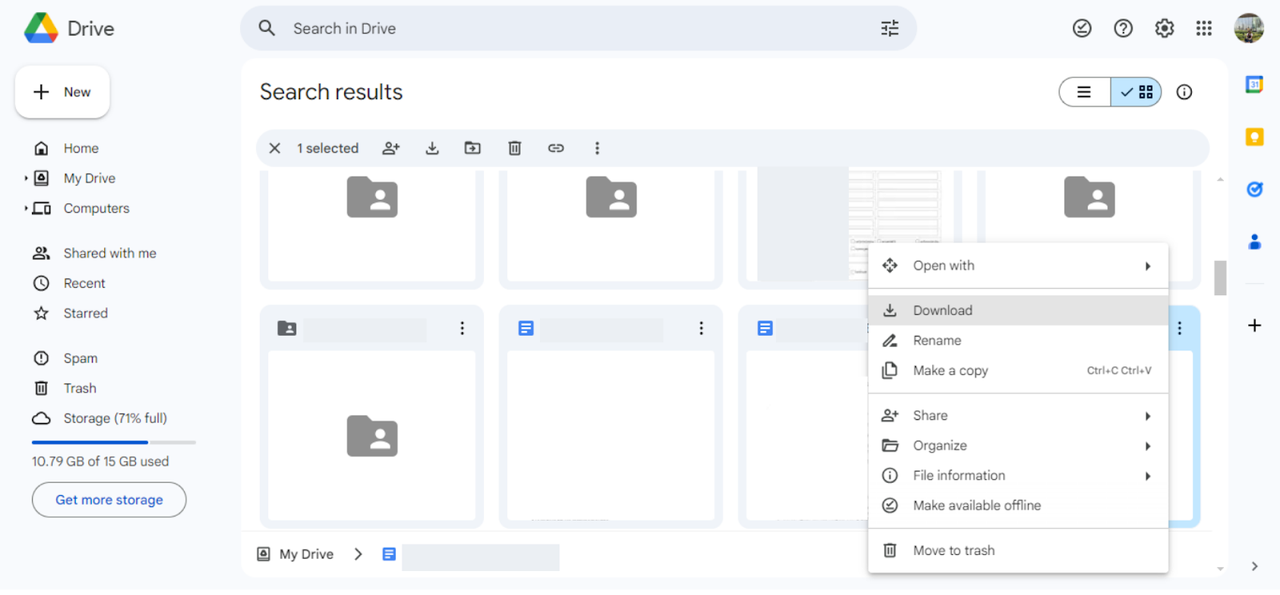
Task: Click the Google Drive logo
Action: pos(41,28)
